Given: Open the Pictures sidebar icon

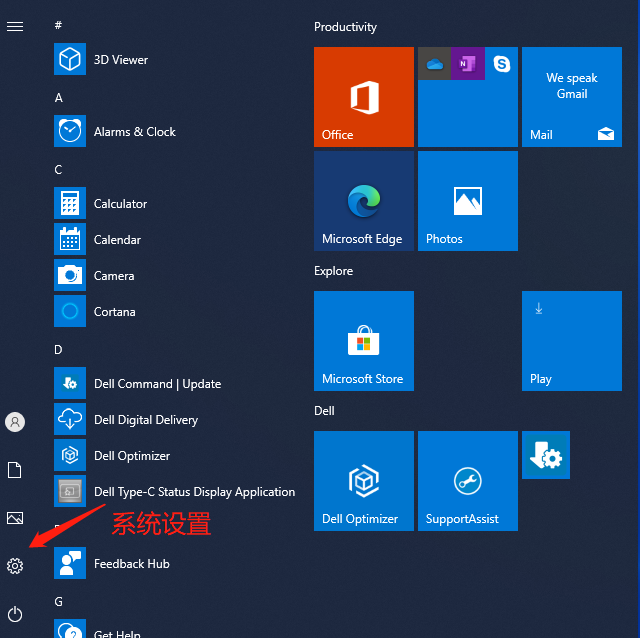Looking at the screenshot, I should coord(15,518).
